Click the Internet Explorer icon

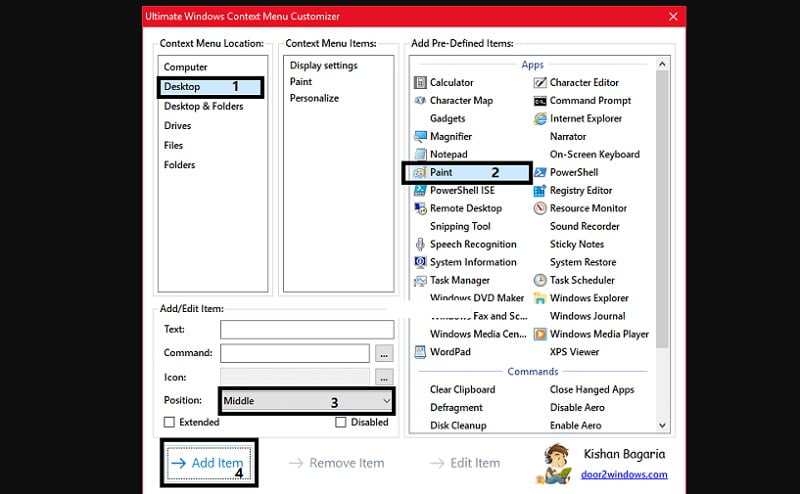(x=540, y=118)
